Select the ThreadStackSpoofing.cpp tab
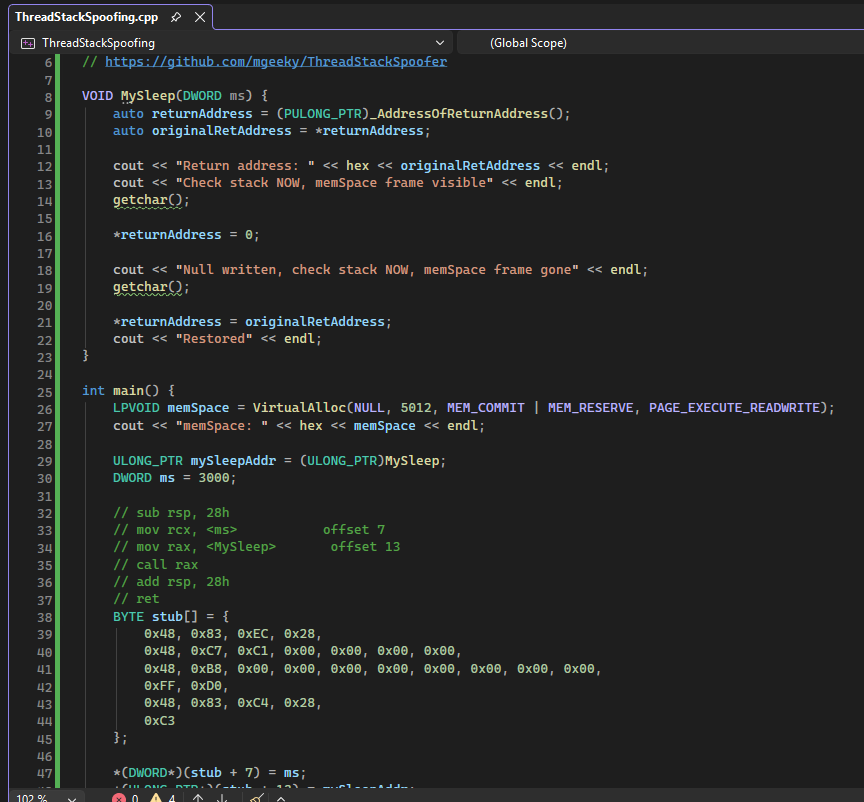This screenshot has width=864, height=802. pyautogui.click(x=87, y=17)
